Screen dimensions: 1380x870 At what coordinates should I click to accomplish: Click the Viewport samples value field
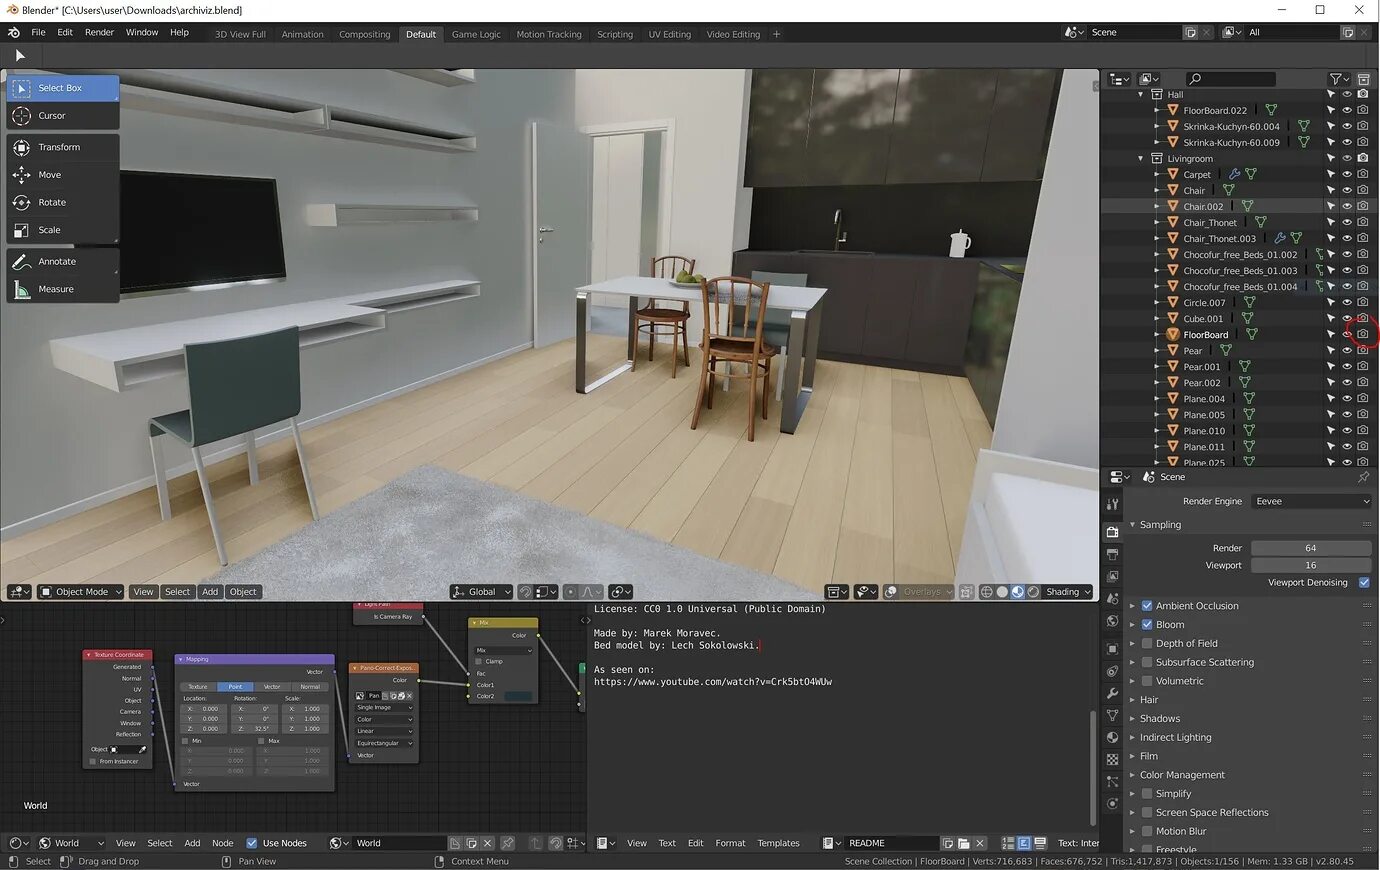(1311, 565)
